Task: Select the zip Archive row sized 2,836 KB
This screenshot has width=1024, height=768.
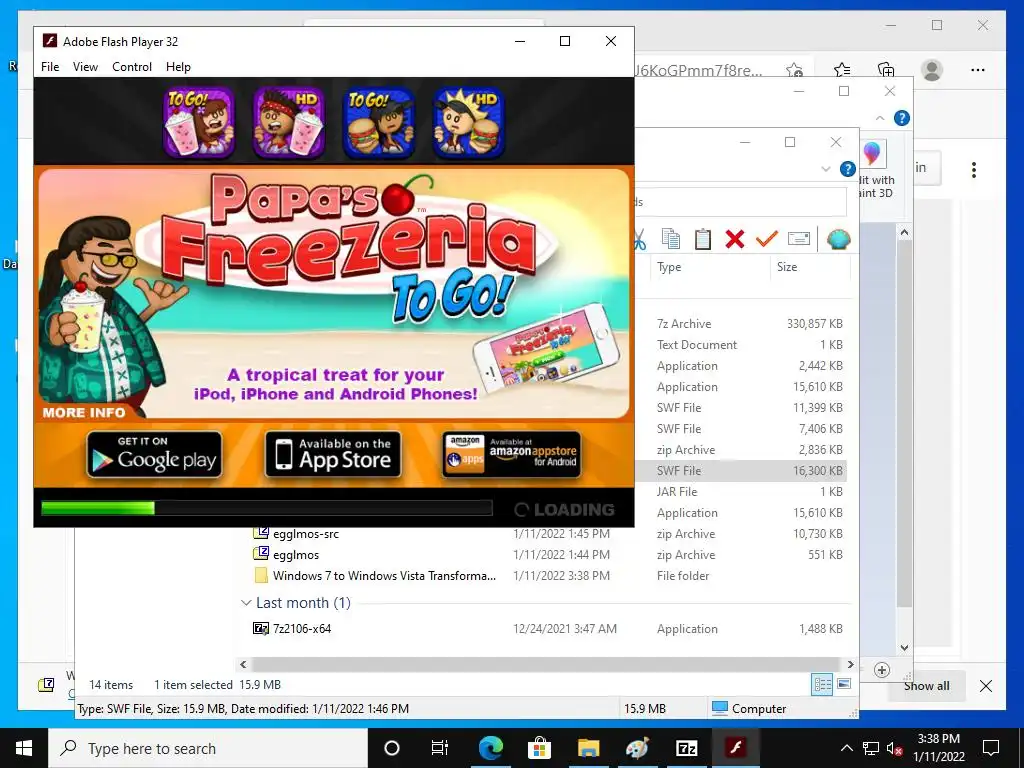Action: pos(740,450)
